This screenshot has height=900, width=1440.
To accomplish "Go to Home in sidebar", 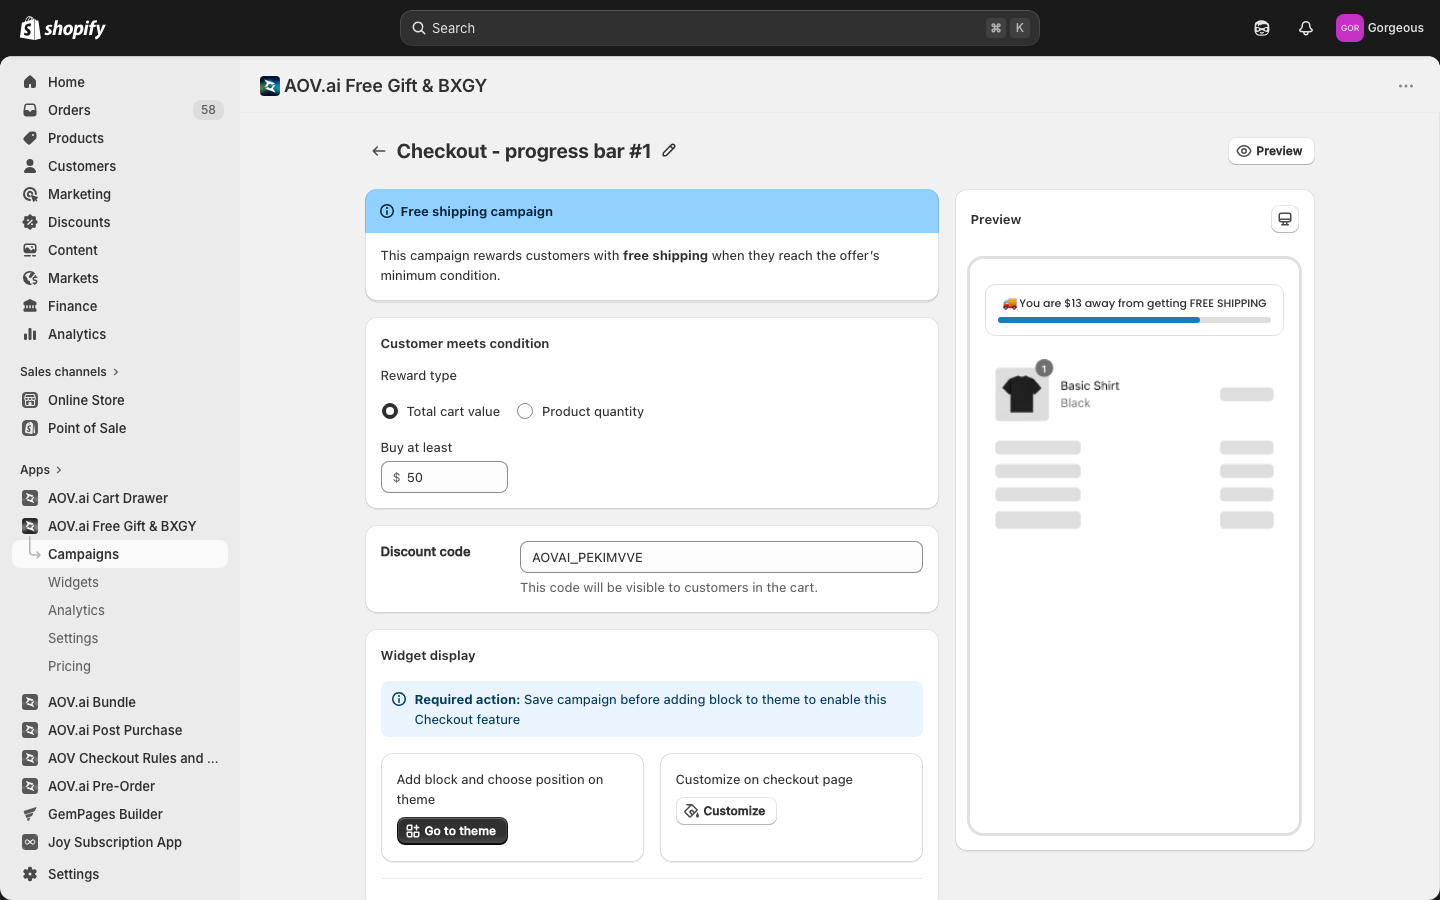I will click(x=120, y=82).
